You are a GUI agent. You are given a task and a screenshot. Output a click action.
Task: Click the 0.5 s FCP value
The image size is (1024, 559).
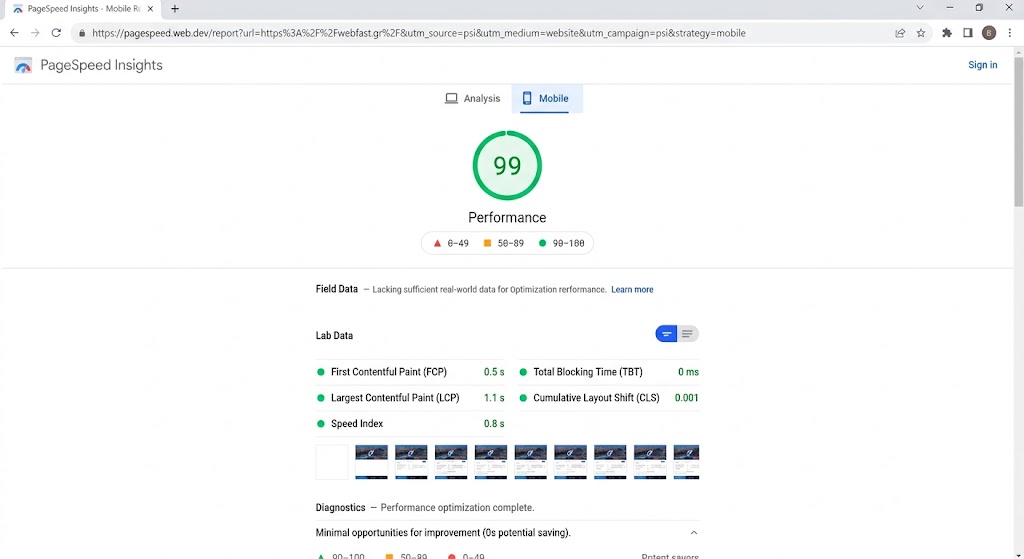tap(494, 372)
